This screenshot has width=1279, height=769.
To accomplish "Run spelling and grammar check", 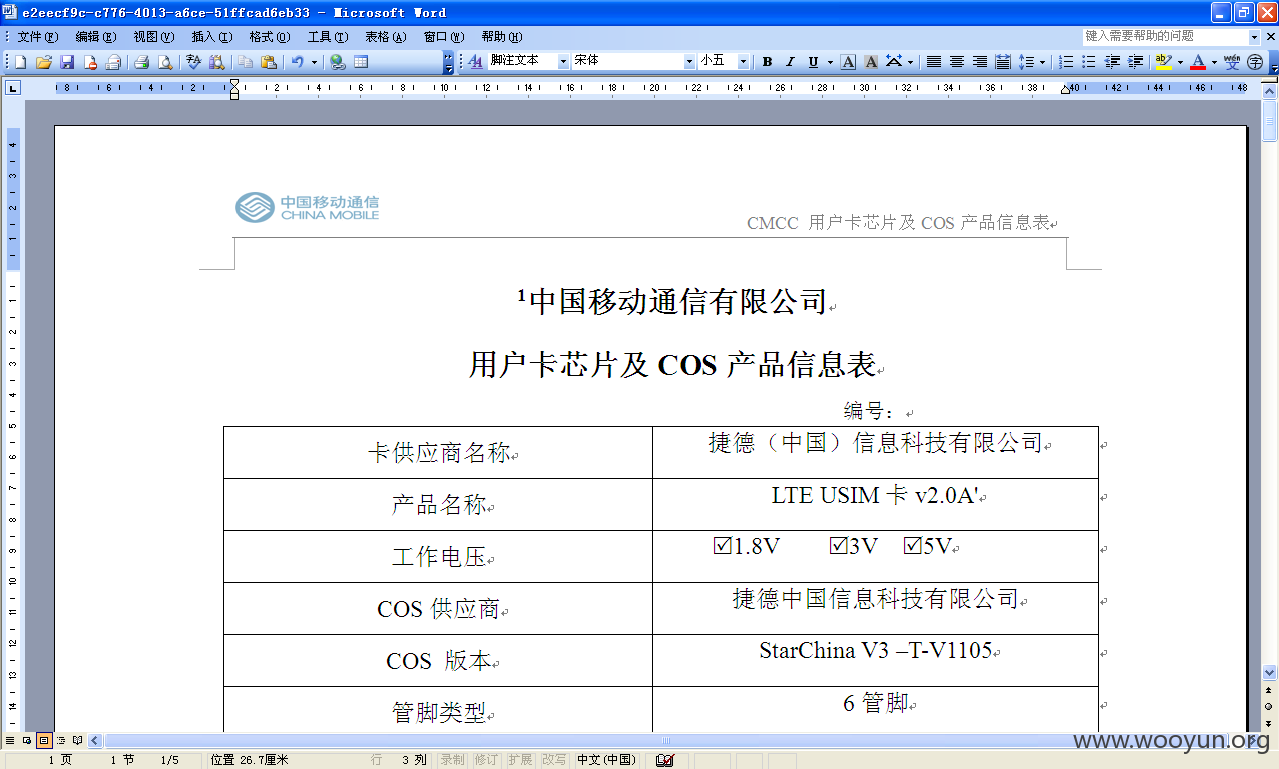I will (x=193, y=62).
